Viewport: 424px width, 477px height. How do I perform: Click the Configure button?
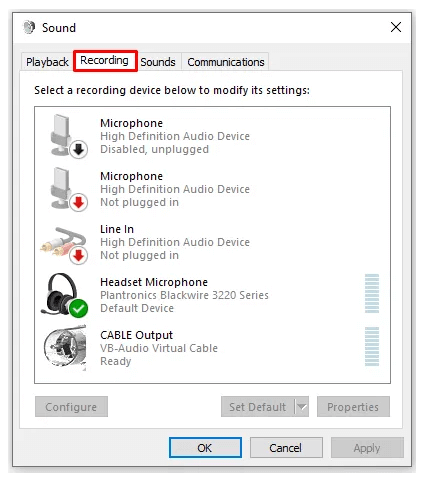(x=71, y=406)
